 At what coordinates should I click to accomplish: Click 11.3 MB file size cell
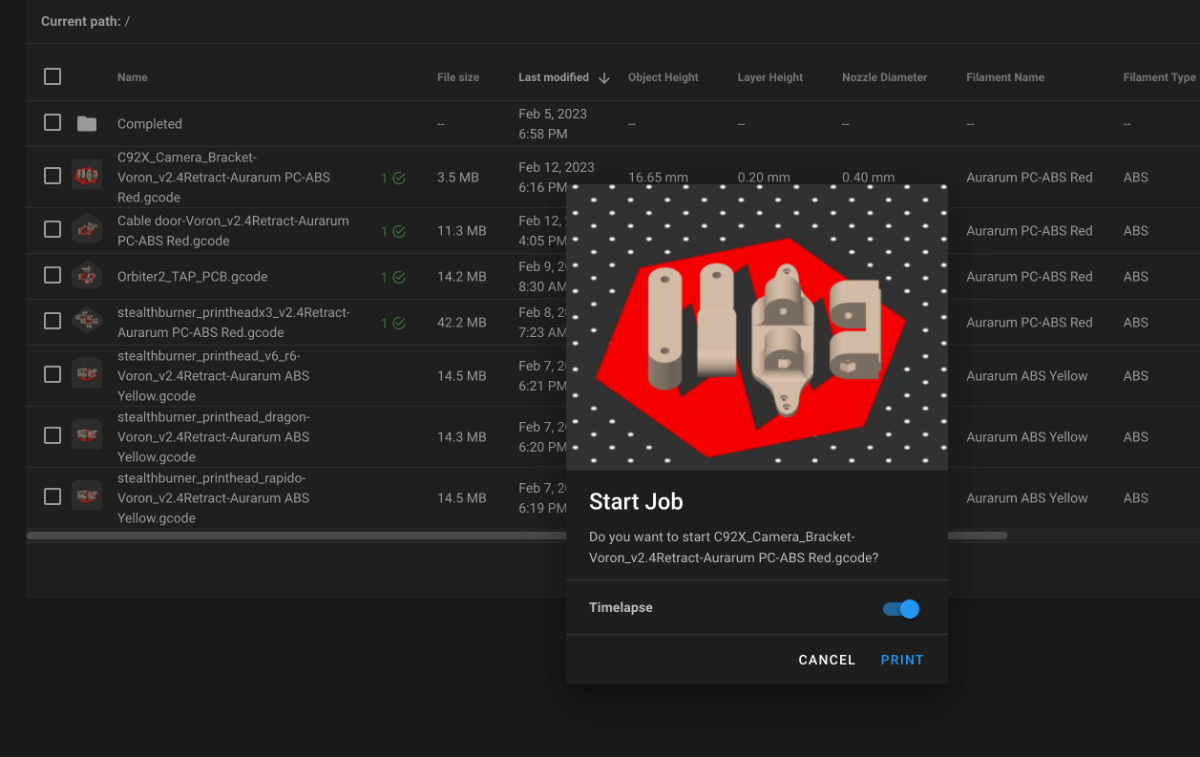coord(462,231)
